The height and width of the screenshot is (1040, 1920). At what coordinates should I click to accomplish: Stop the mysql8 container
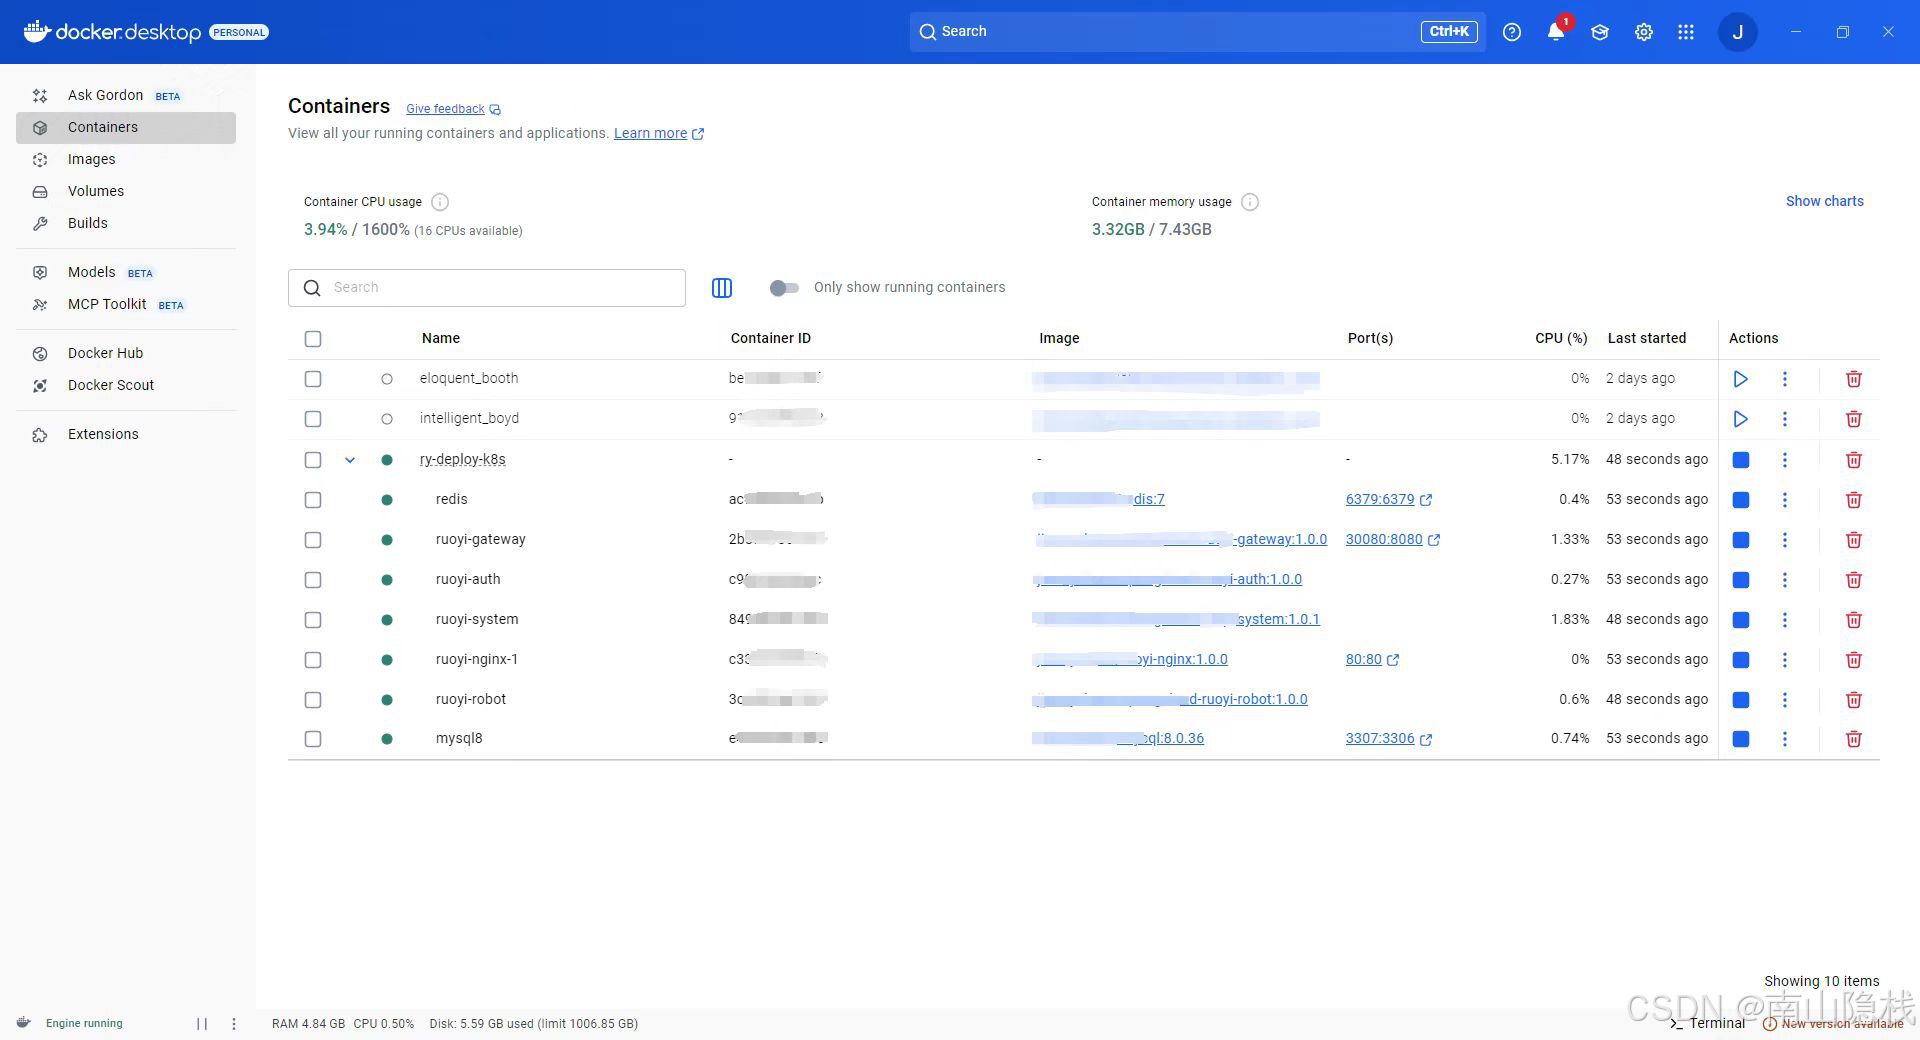[1740, 739]
